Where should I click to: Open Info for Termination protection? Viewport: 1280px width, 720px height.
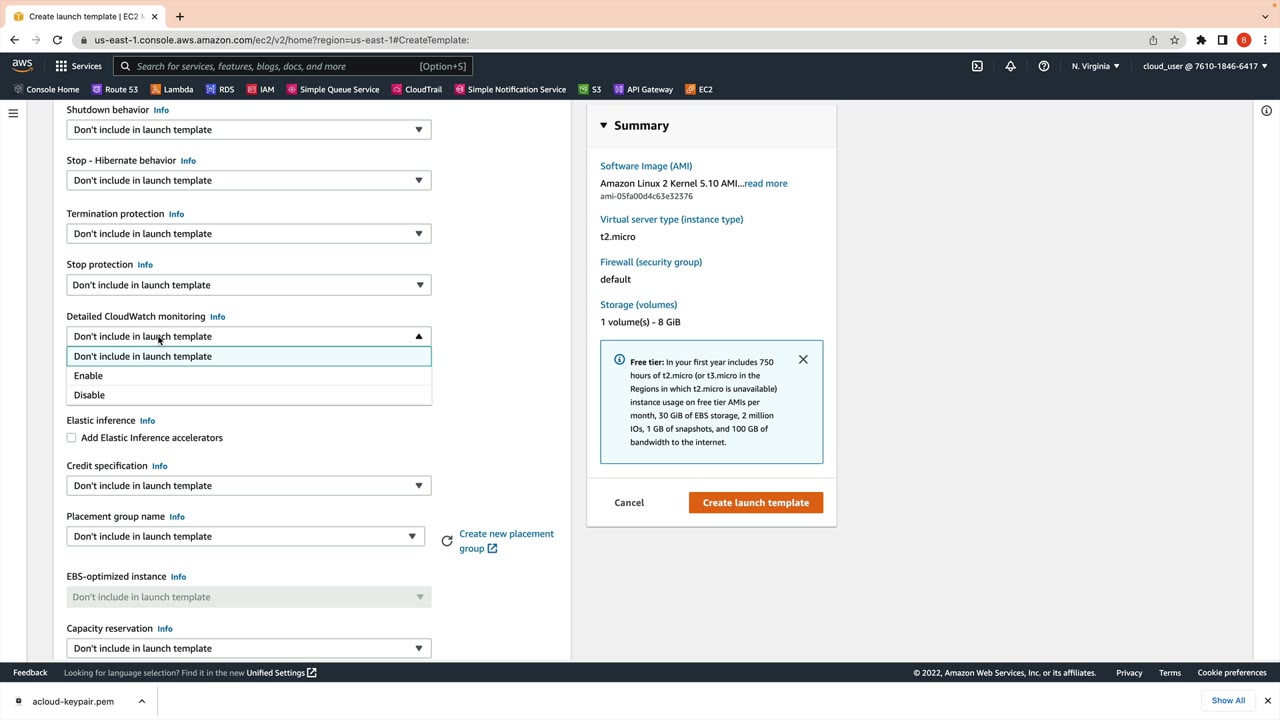176,214
